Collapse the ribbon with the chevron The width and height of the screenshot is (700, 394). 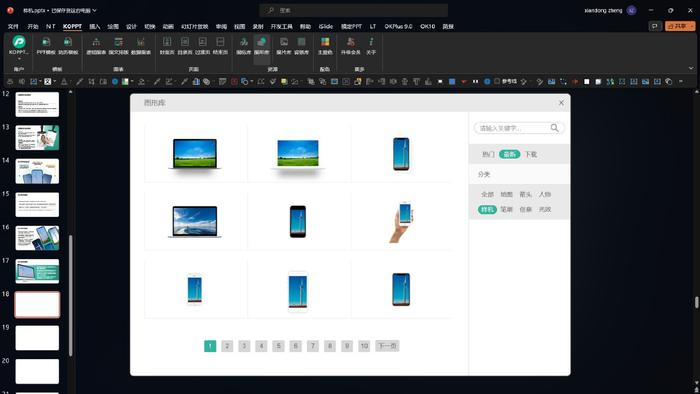click(691, 68)
